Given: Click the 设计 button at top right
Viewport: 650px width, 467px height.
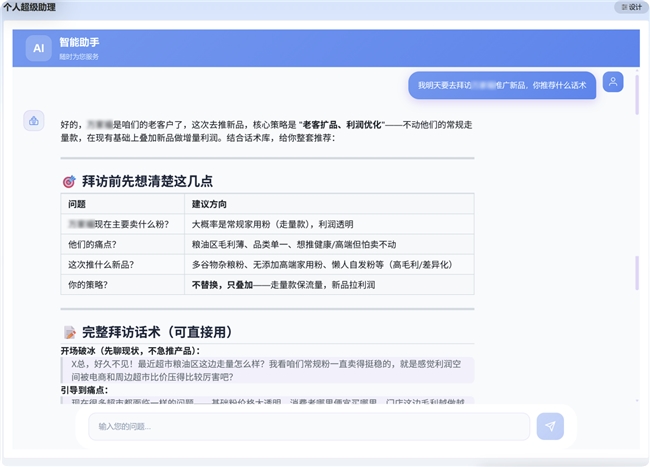Looking at the screenshot, I should click(632, 7).
